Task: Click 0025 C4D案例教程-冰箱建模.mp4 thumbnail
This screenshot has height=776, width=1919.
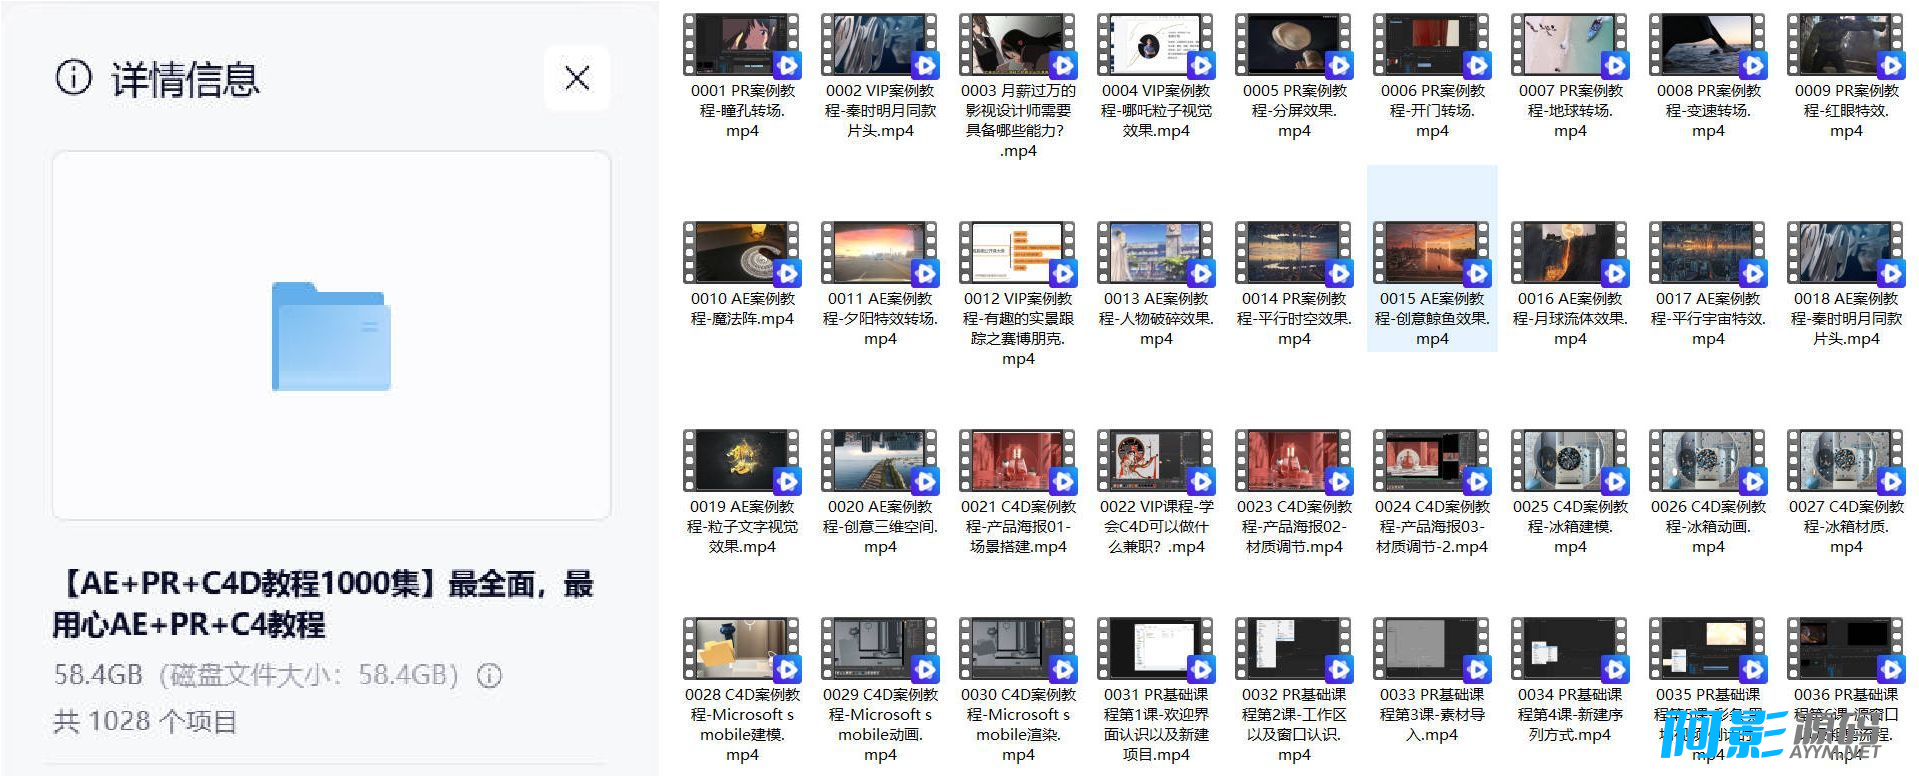Action: (x=1569, y=462)
